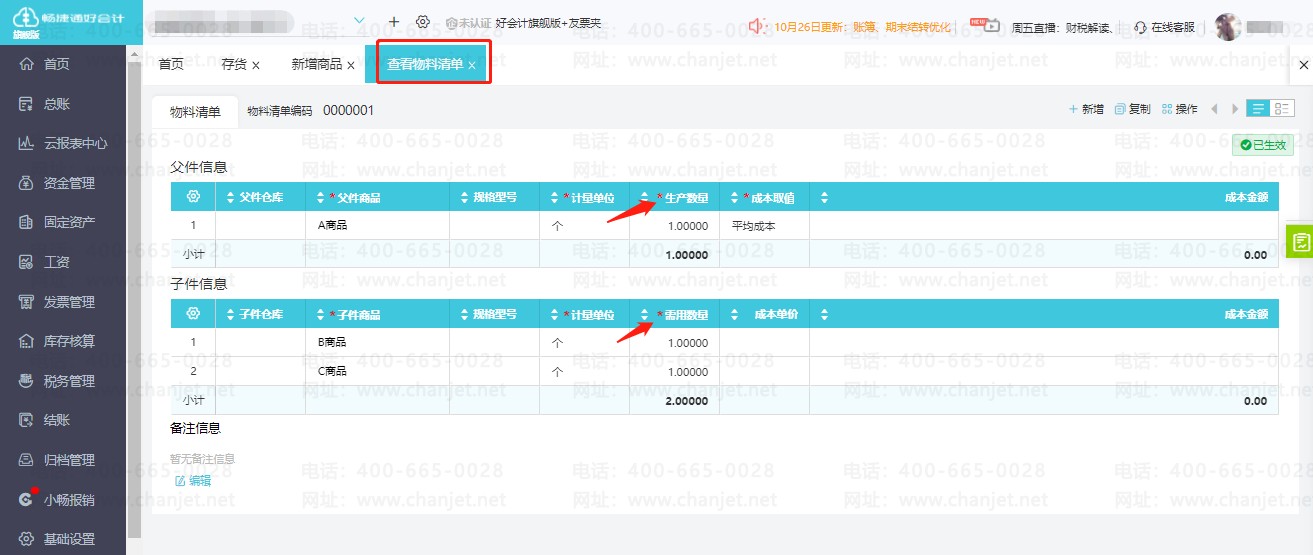Switch to detail card view toggle

1279,109
